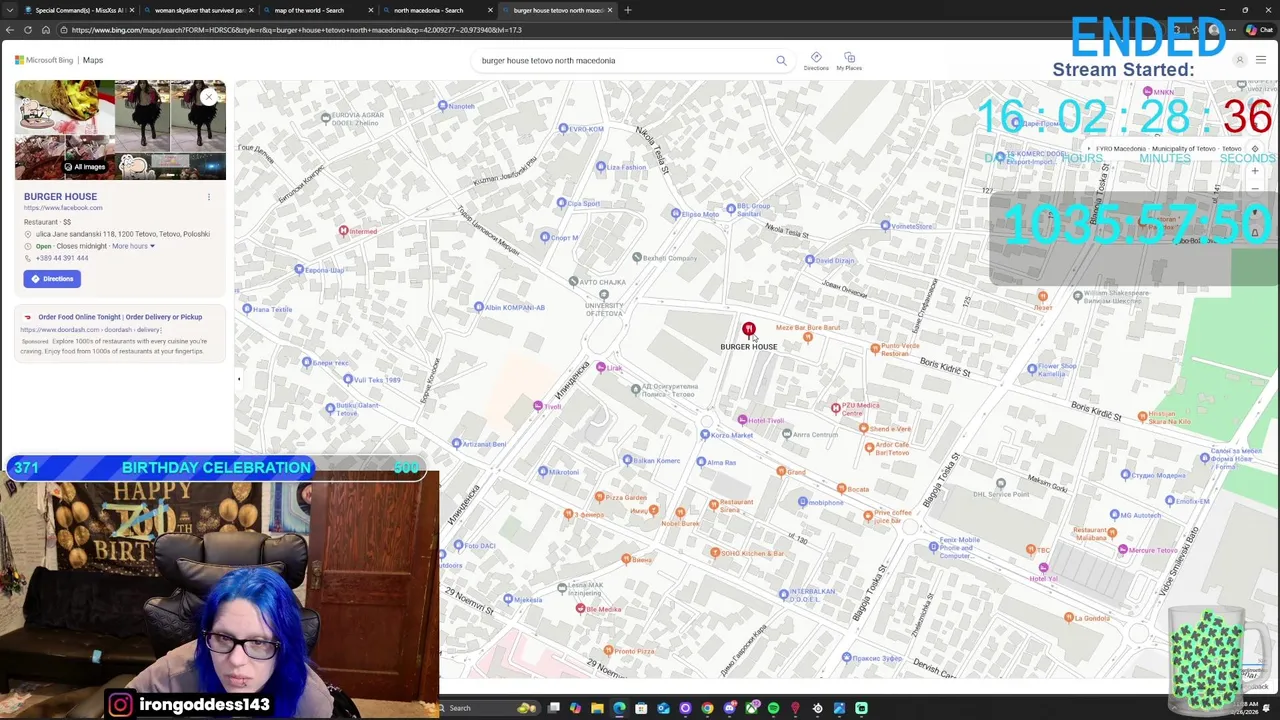Click the EVRO-KOM map marker
Image resolution: width=1280 pixels, height=720 pixels.
point(563,128)
